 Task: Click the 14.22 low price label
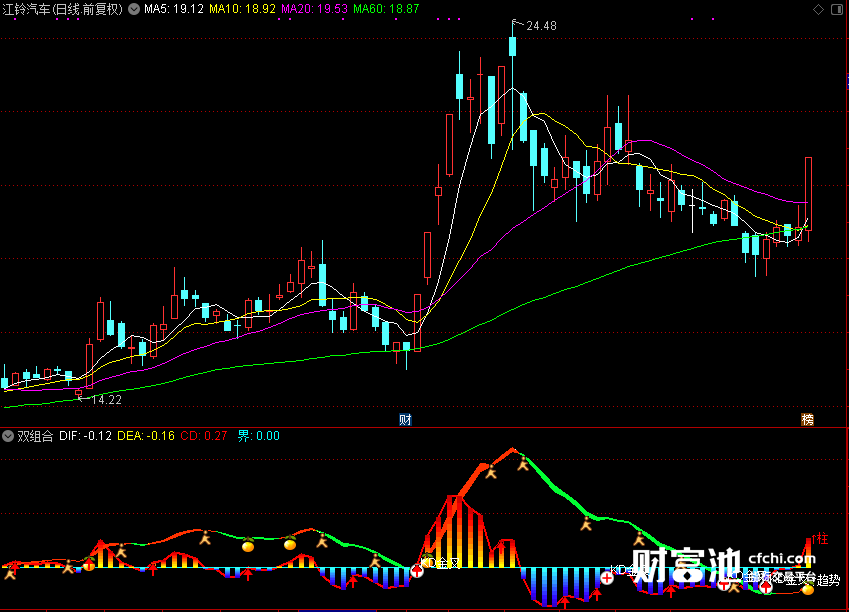click(x=106, y=400)
